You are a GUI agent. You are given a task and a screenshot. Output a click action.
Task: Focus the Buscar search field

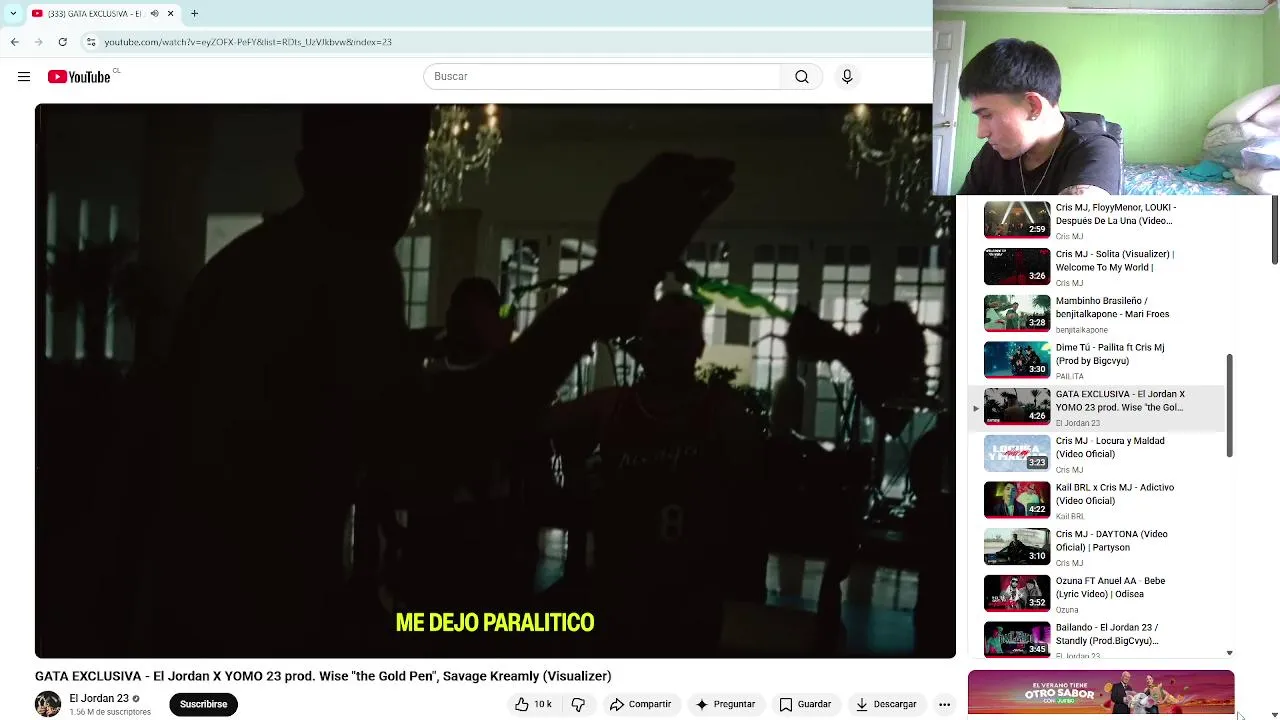[602, 77]
